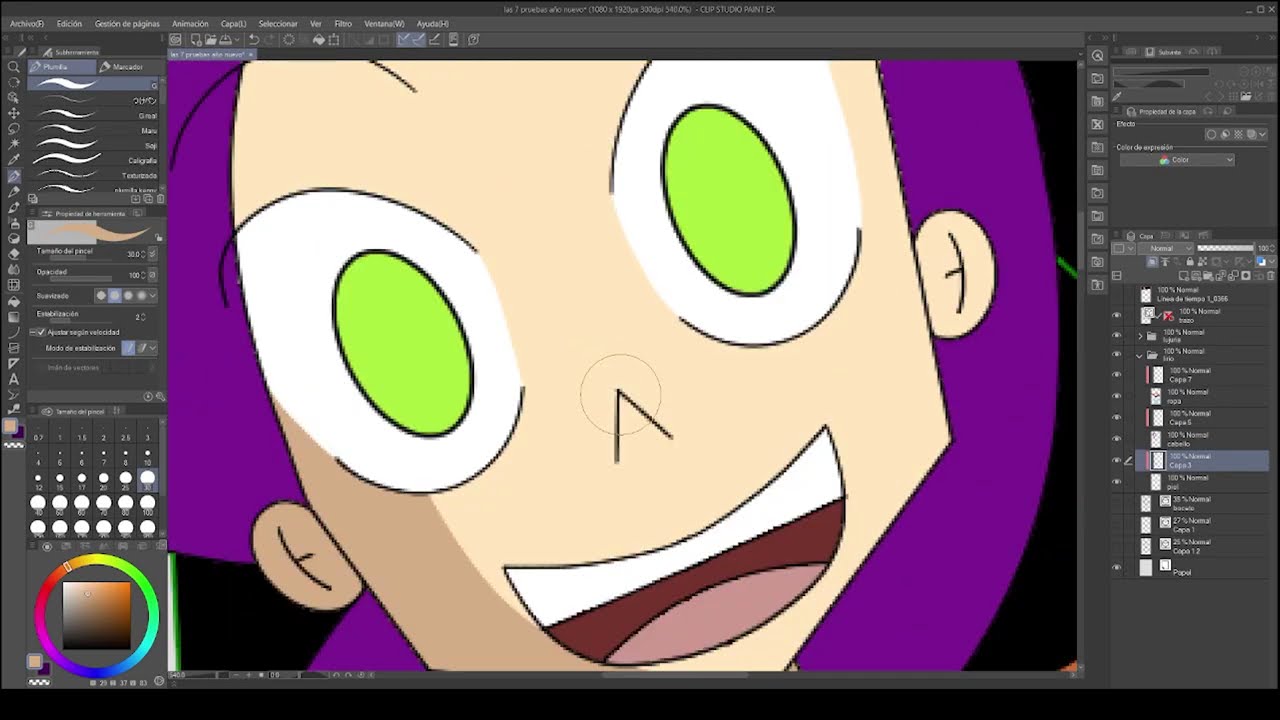Hide the 'lujuria' folder layer
The height and width of the screenshot is (720, 1280).
click(x=1117, y=336)
